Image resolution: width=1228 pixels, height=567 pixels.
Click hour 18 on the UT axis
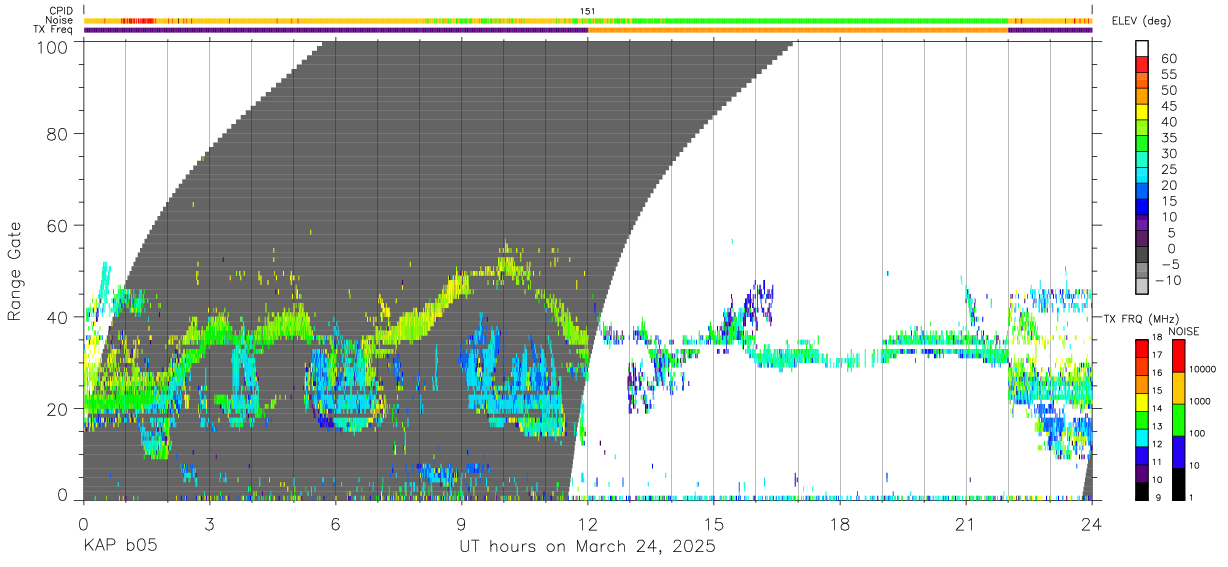[x=840, y=523]
